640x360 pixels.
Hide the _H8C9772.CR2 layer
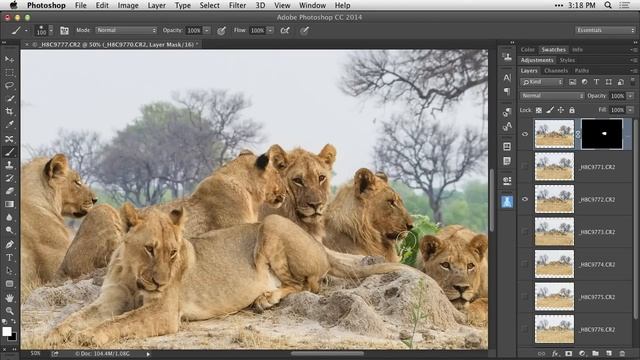tap(525, 199)
